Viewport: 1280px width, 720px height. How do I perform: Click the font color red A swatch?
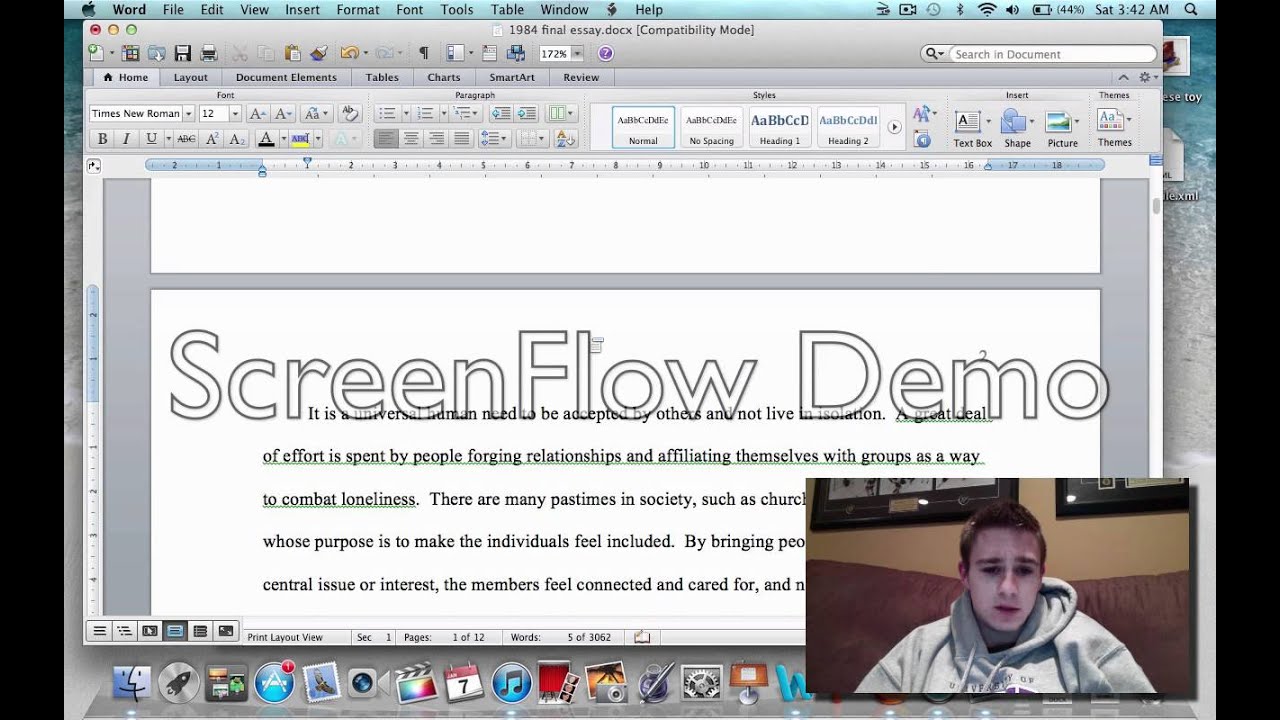[265, 139]
